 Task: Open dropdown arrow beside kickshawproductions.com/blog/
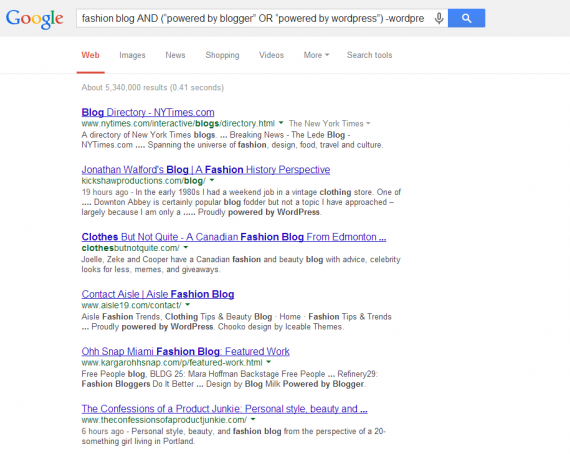click(212, 180)
